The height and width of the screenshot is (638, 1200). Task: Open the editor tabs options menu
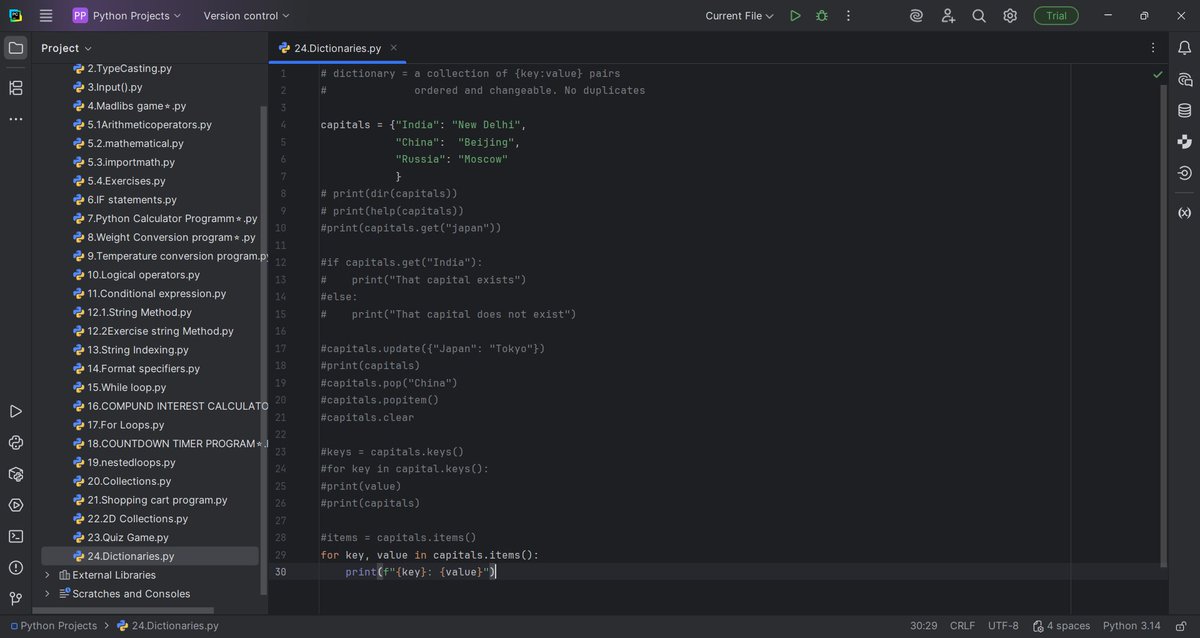pyautogui.click(x=1153, y=48)
